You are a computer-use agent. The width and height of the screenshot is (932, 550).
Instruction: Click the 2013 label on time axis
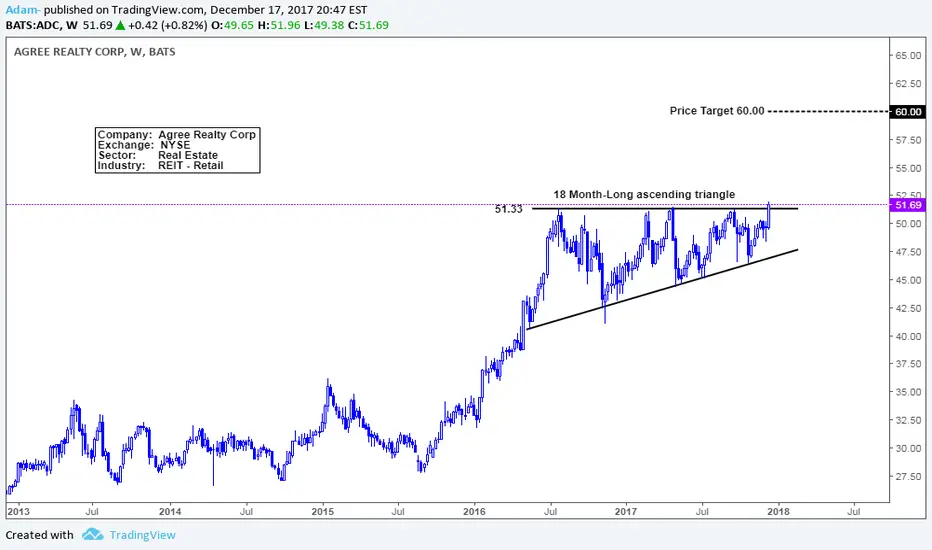click(x=18, y=511)
